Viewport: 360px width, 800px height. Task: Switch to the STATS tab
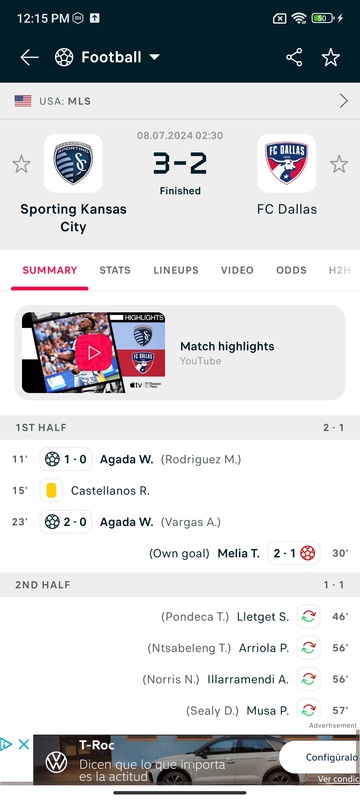pyautogui.click(x=115, y=270)
